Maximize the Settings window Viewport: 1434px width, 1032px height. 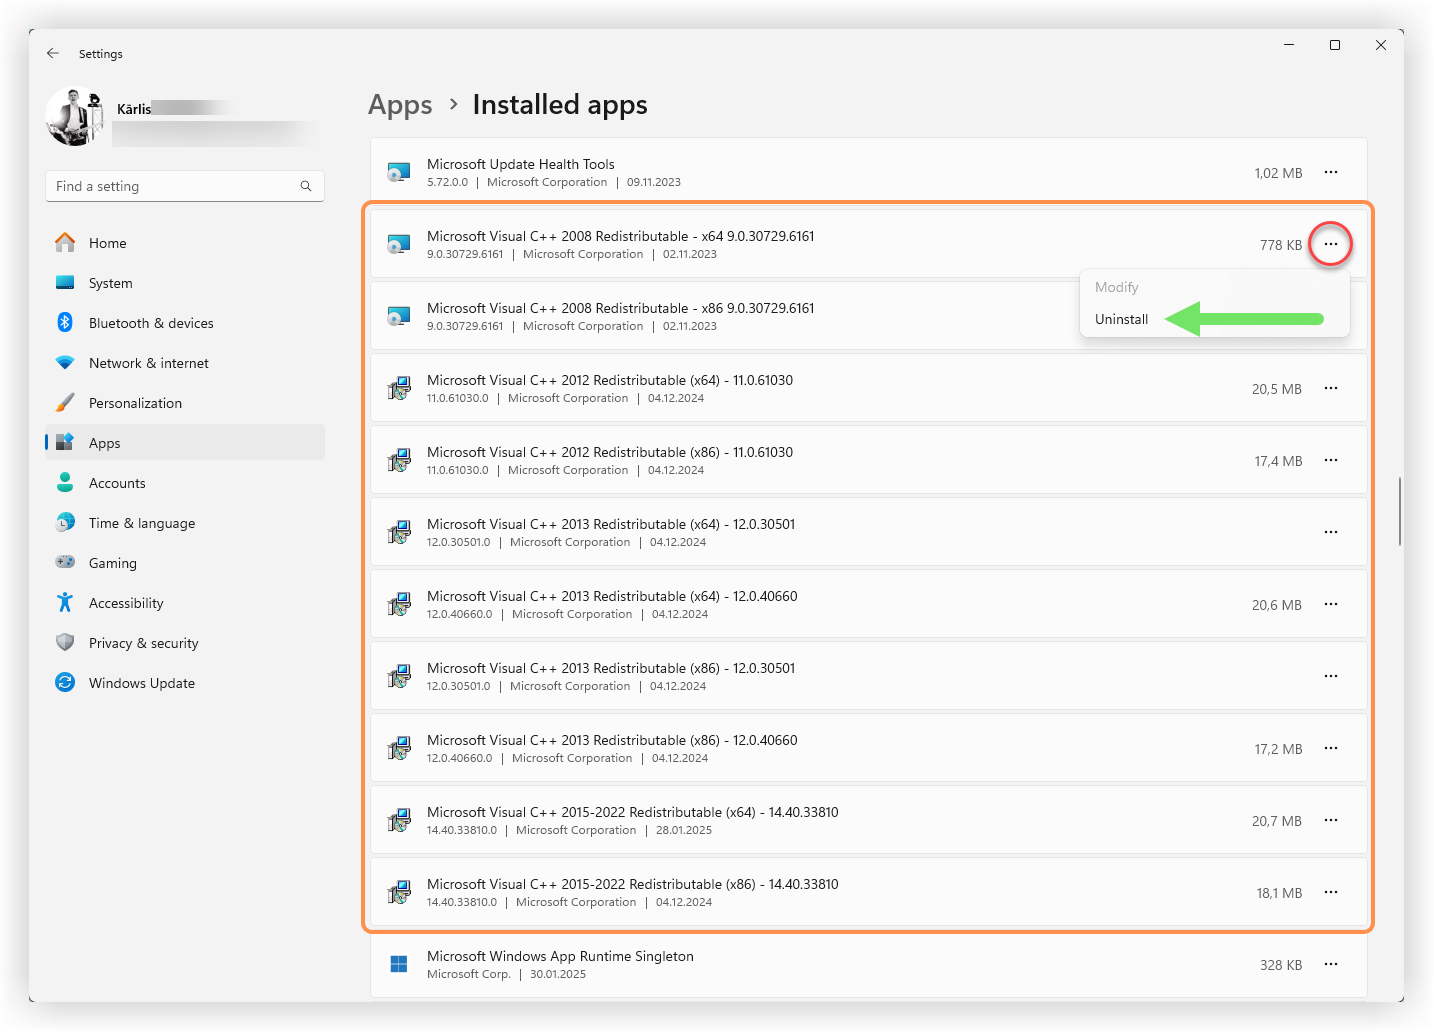pos(1334,45)
